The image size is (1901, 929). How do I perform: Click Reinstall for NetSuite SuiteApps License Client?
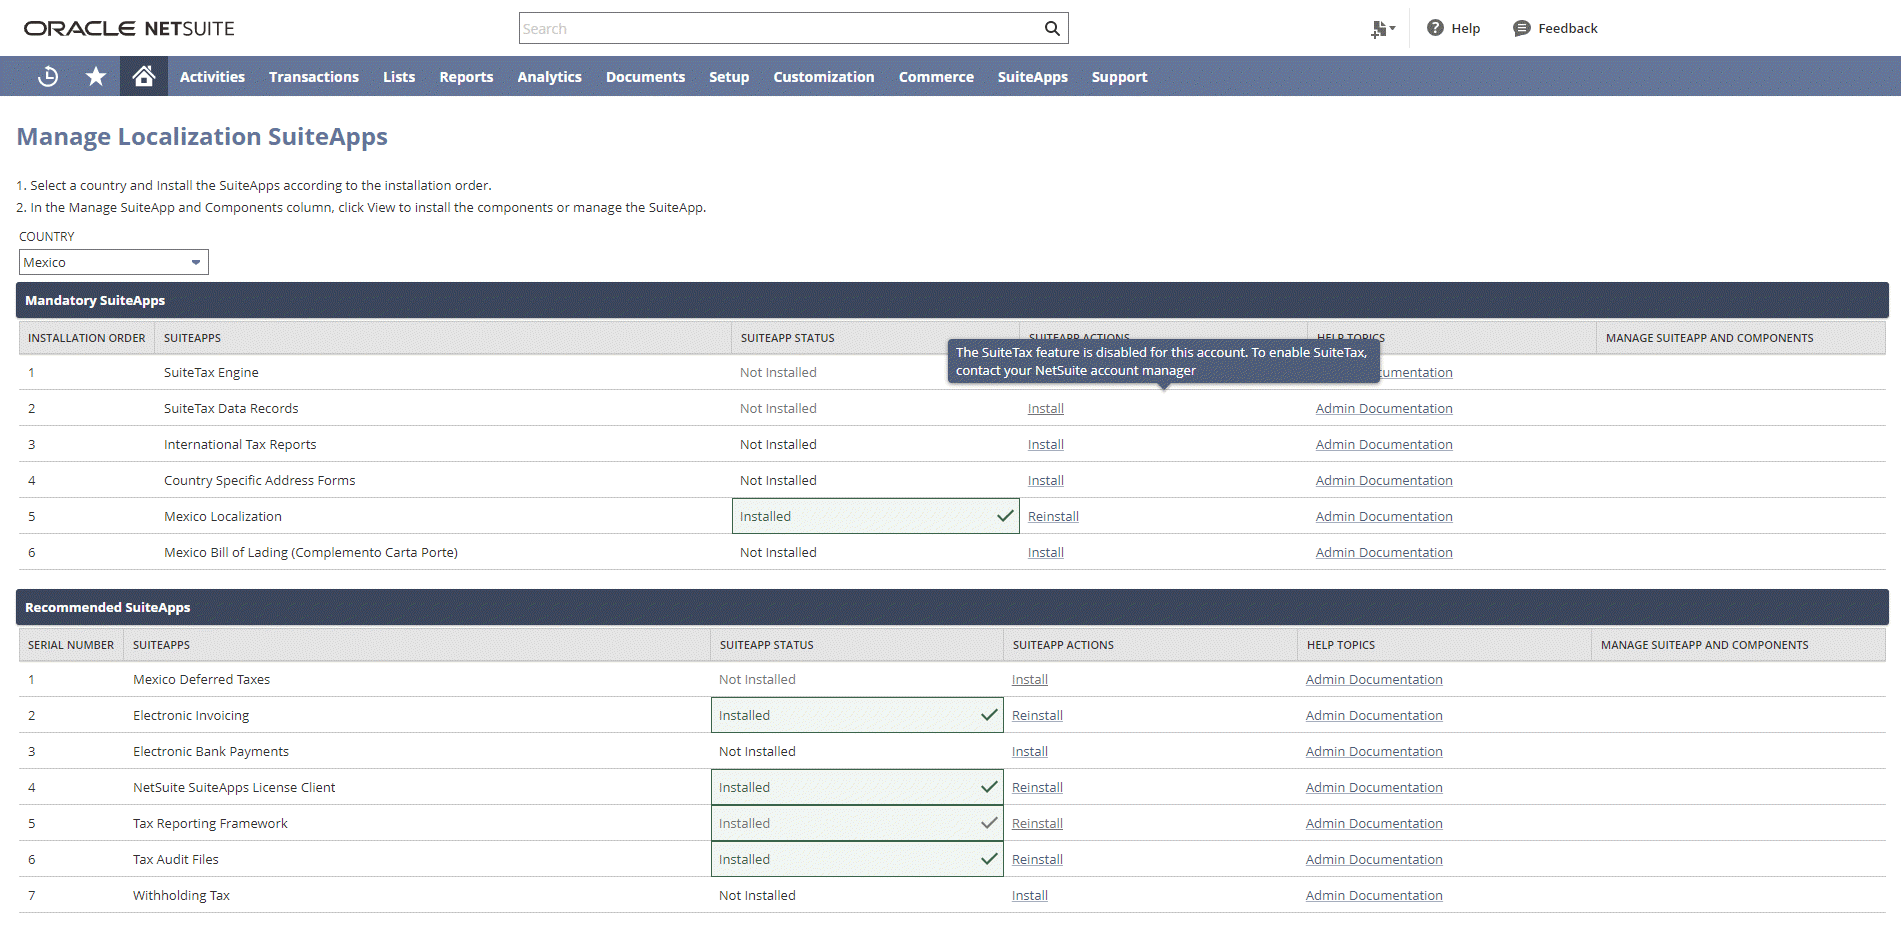click(1037, 787)
